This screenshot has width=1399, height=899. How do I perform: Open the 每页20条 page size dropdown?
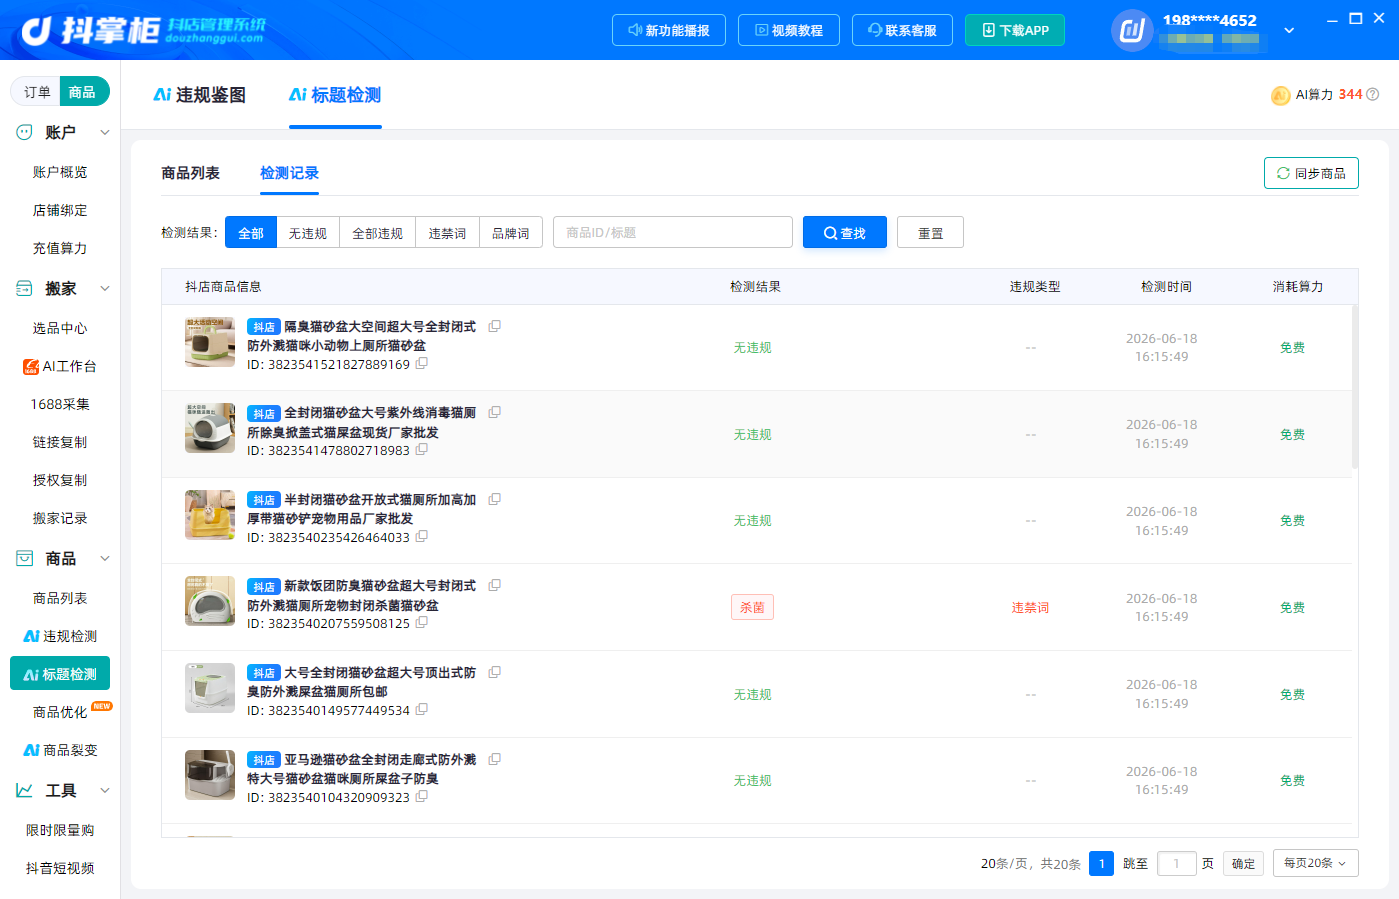[x=1315, y=863]
